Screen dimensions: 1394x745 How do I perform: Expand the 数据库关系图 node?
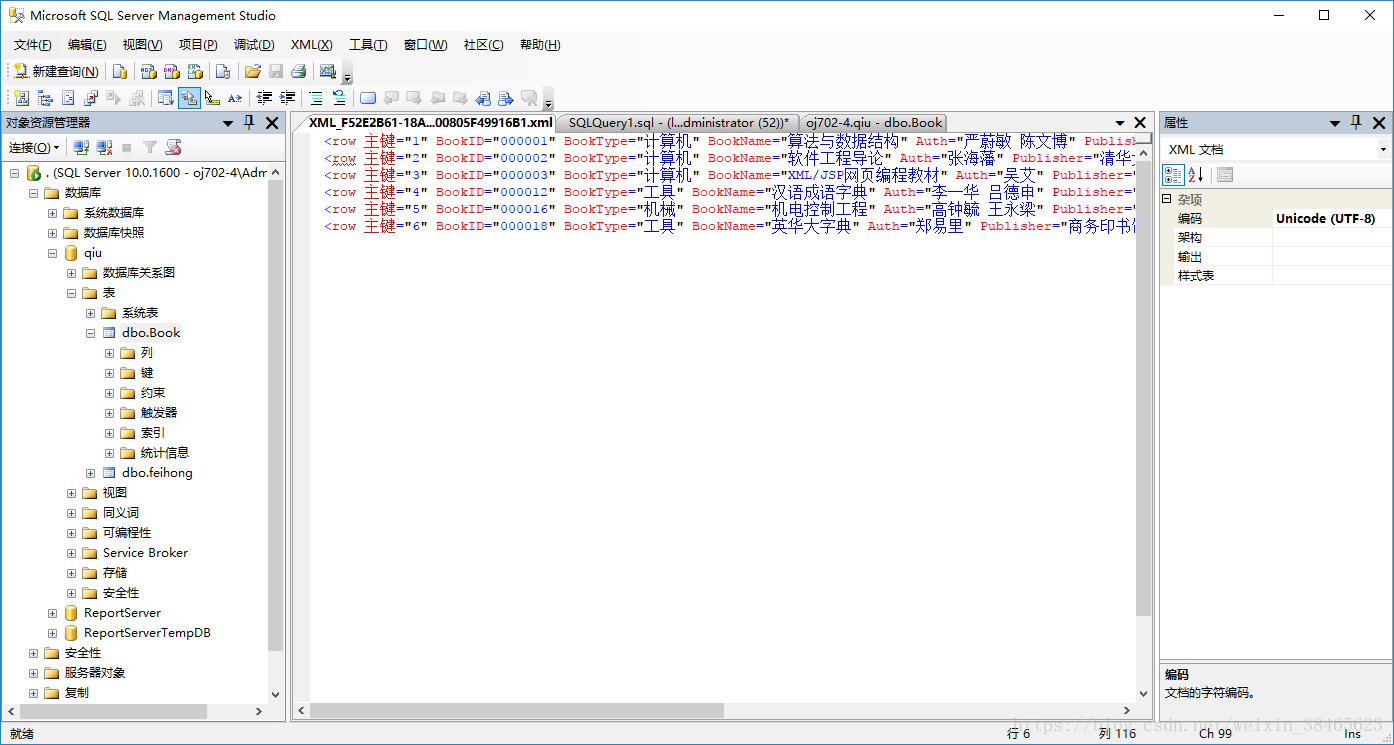point(71,273)
